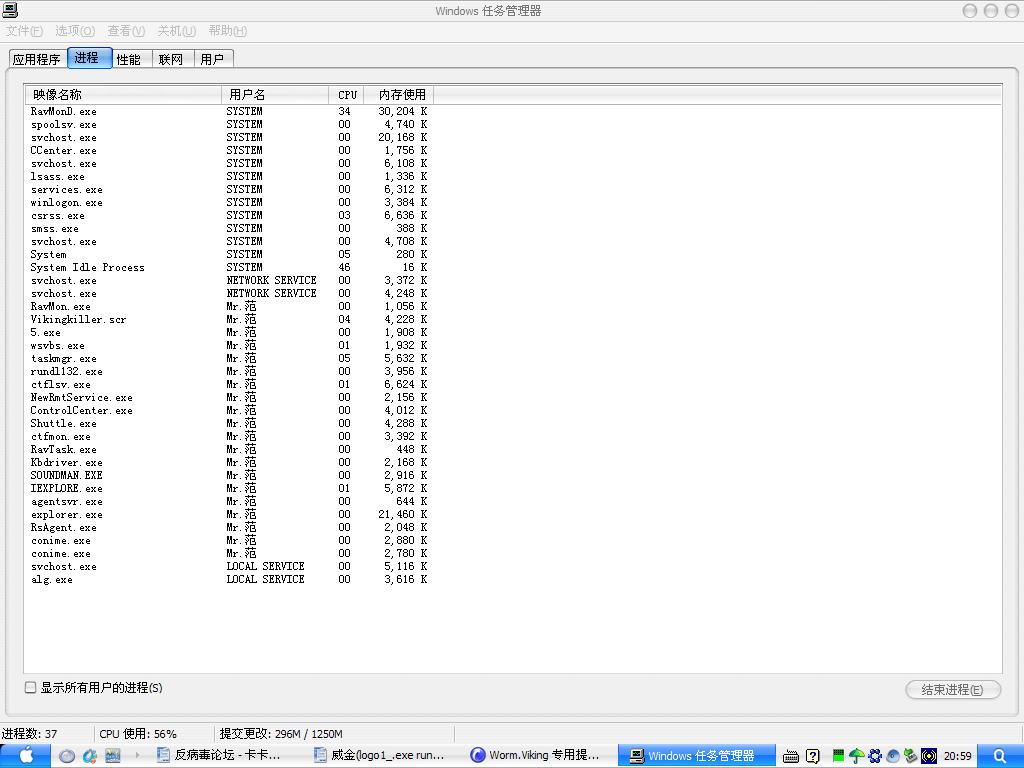The height and width of the screenshot is (768, 1024).
Task: Select the ControlCenter.exe process
Action: 229,411
